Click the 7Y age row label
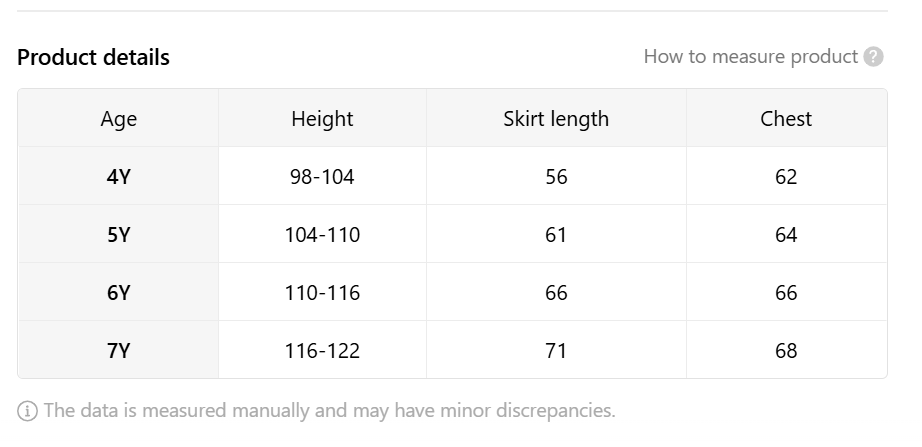The width and height of the screenshot is (922, 447). pos(118,351)
